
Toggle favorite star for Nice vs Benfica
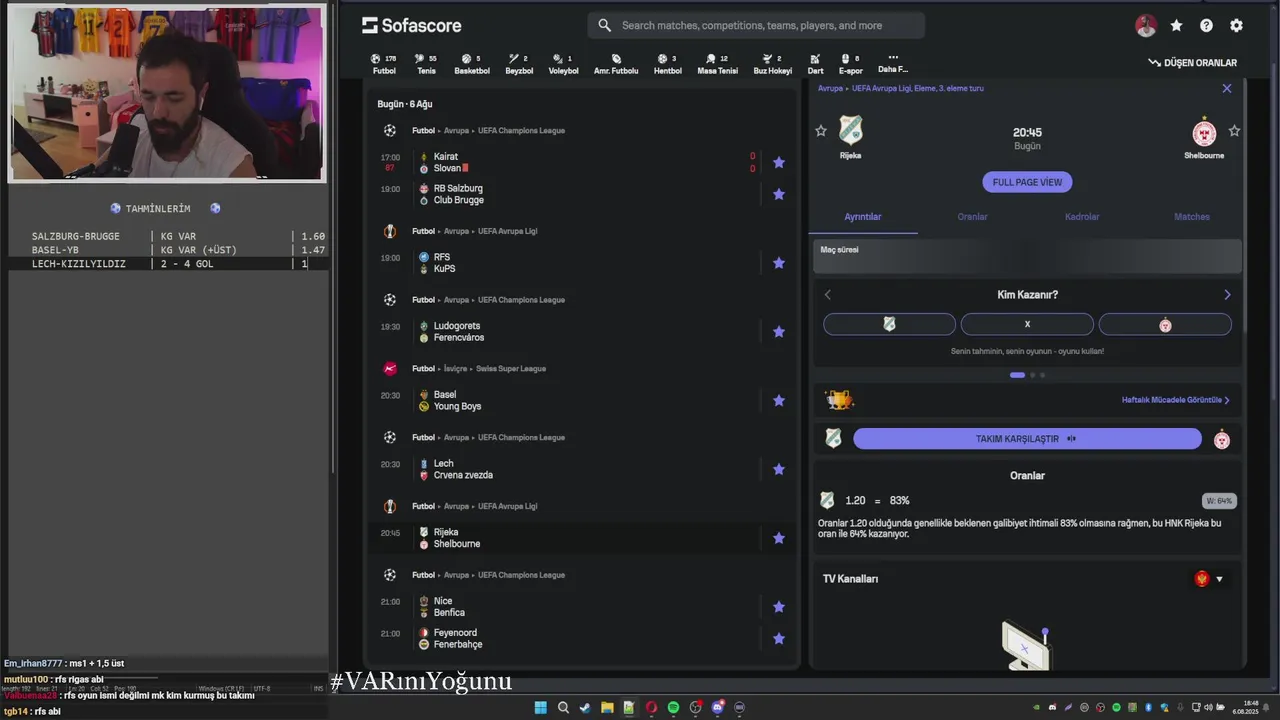779,607
